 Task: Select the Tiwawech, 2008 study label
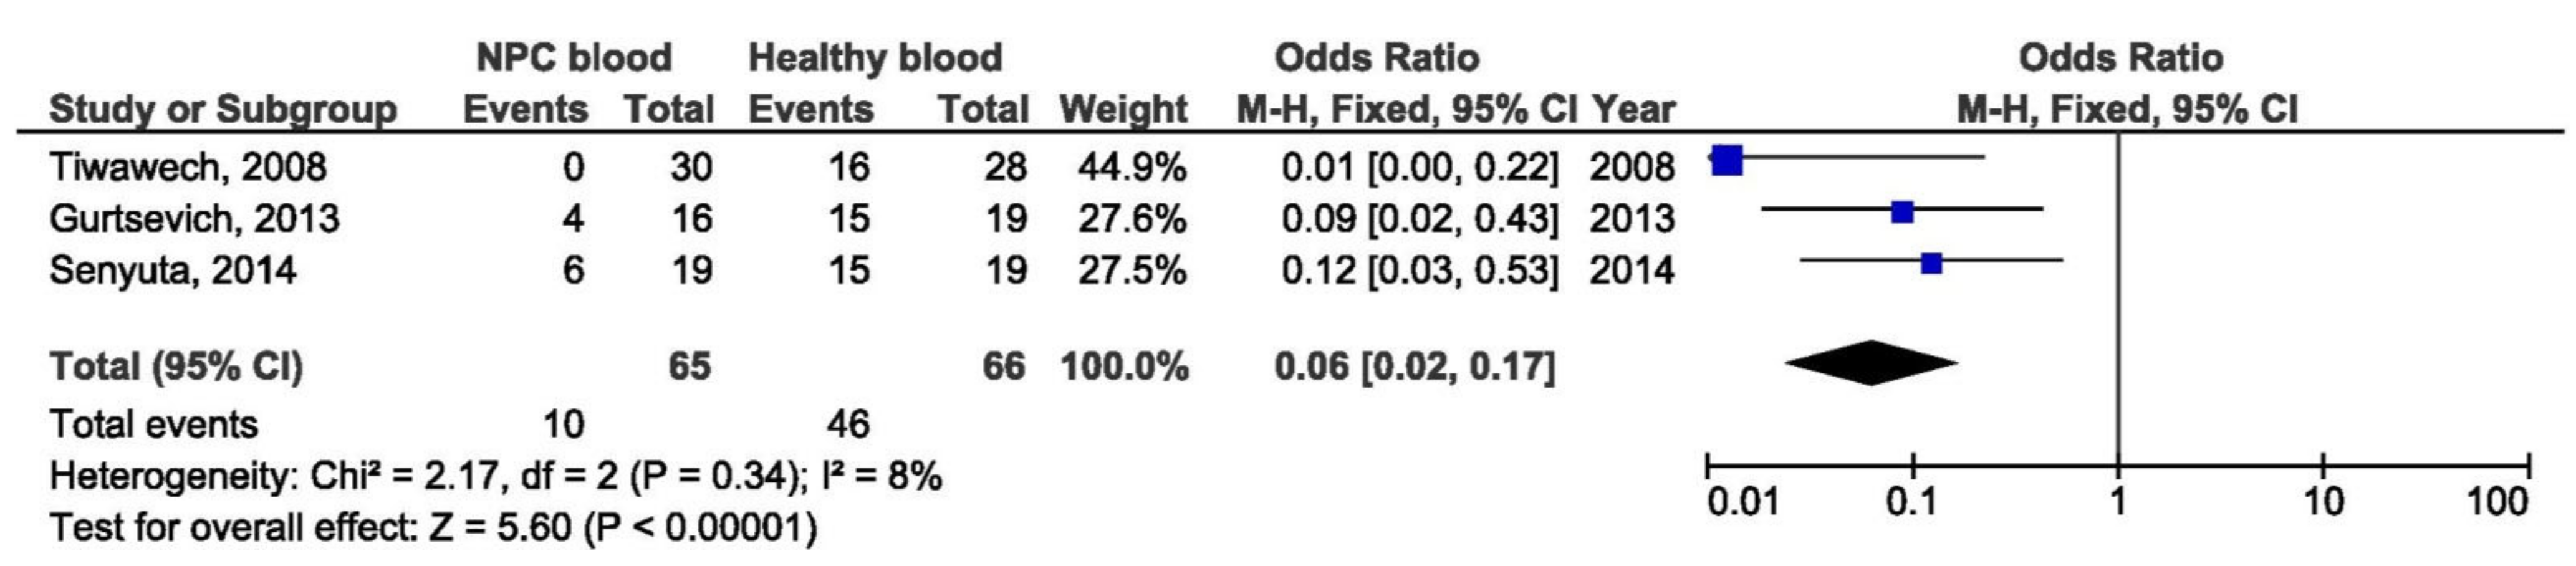(188, 166)
